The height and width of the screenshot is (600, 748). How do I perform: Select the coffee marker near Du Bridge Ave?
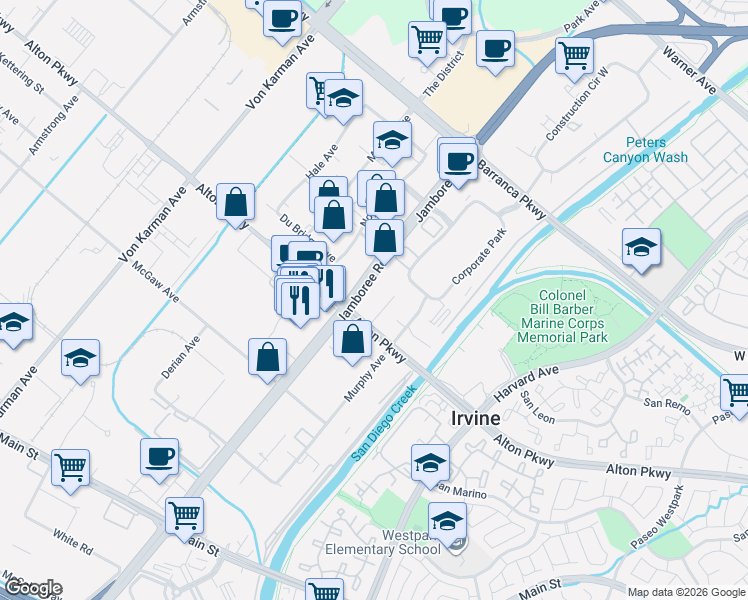[x=307, y=253]
